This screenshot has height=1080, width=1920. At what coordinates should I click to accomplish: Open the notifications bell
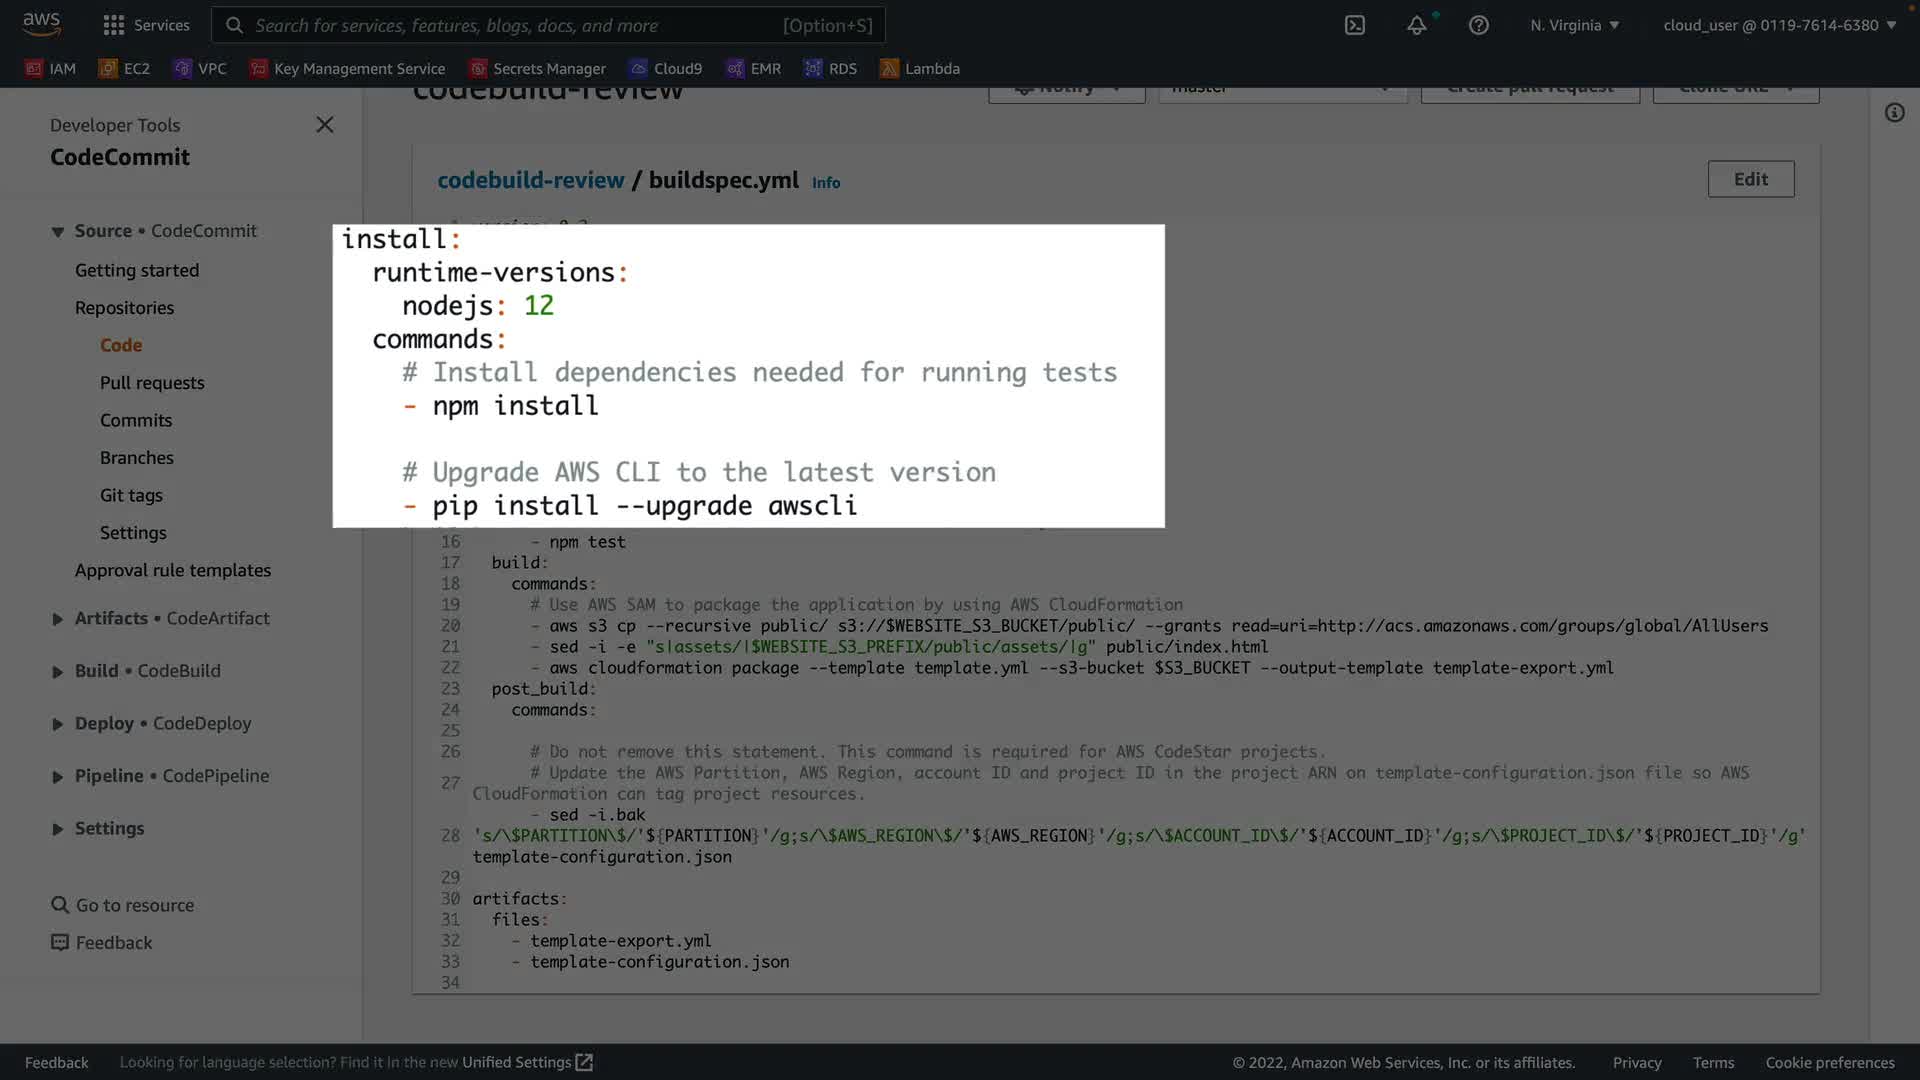click(x=1416, y=25)
